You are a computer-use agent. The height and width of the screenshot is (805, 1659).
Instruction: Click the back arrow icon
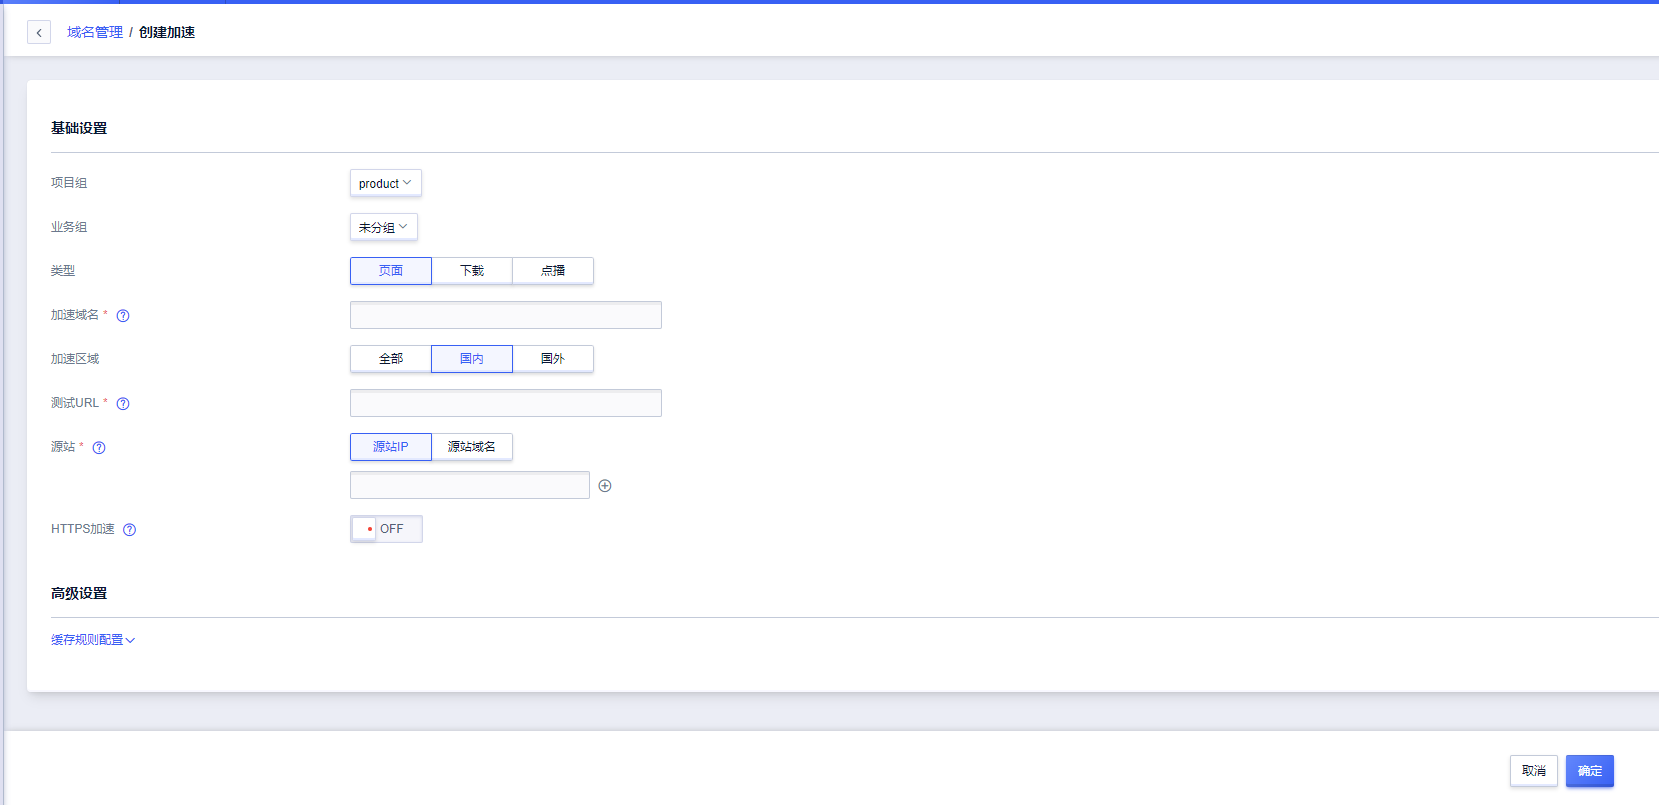[39, 33]
